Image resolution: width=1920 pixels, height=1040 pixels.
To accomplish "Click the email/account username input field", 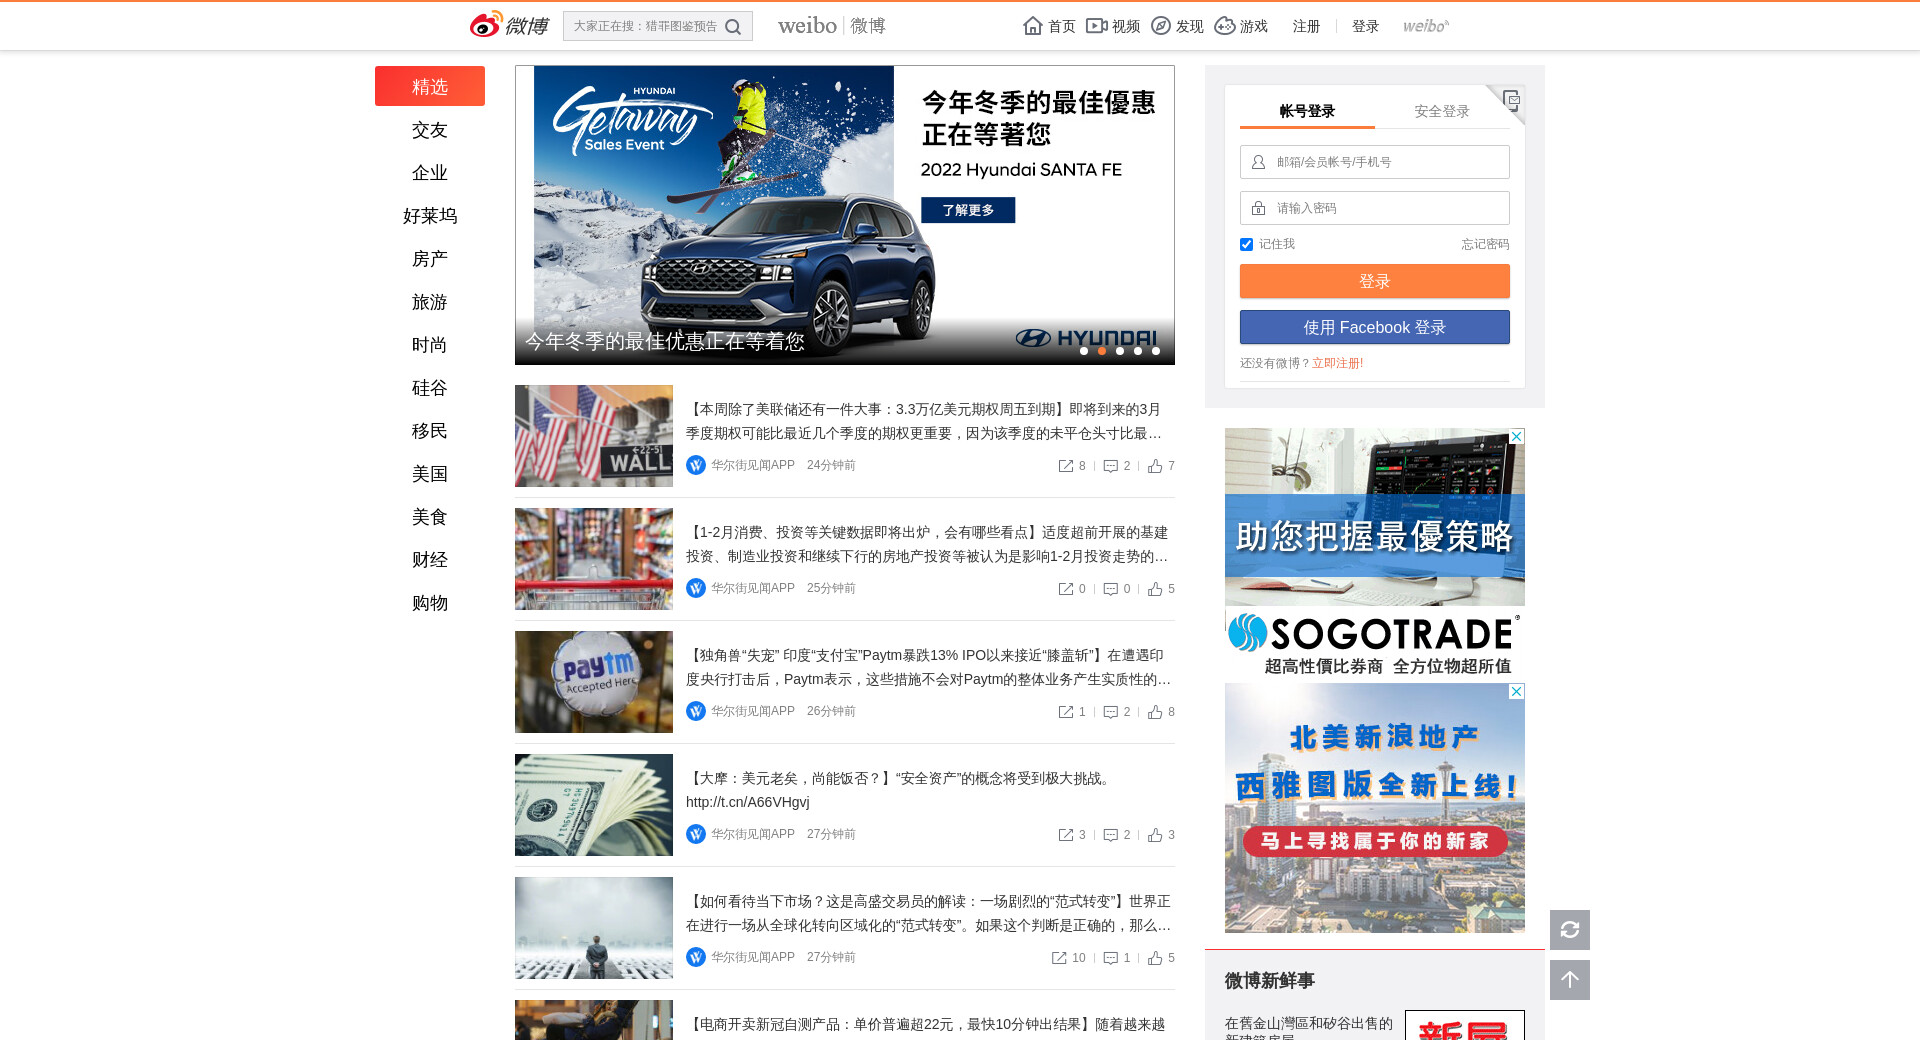I will [1385, 162].
